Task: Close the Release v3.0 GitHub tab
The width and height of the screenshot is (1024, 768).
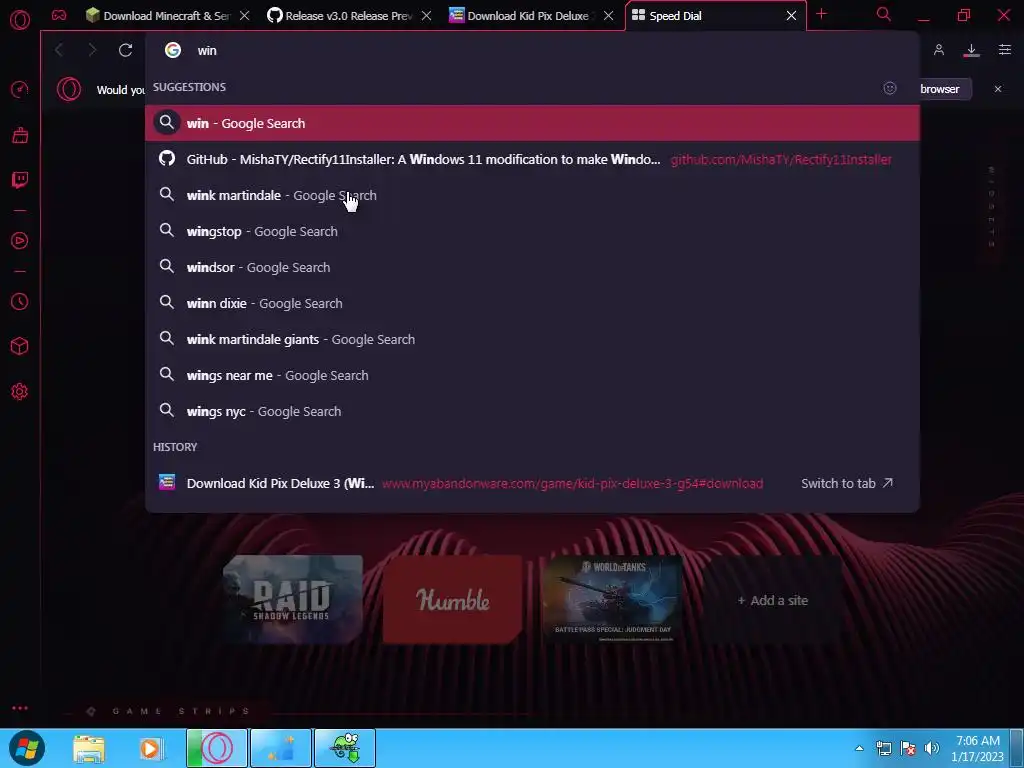Action: (x=426, y=16)
